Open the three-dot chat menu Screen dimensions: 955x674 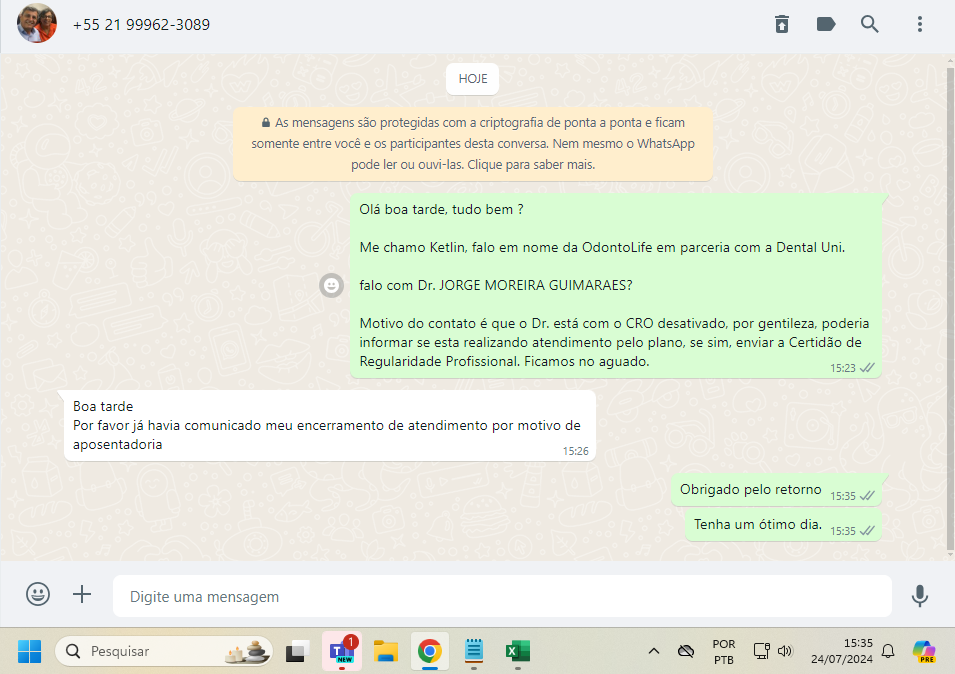[x=920, y=24]
